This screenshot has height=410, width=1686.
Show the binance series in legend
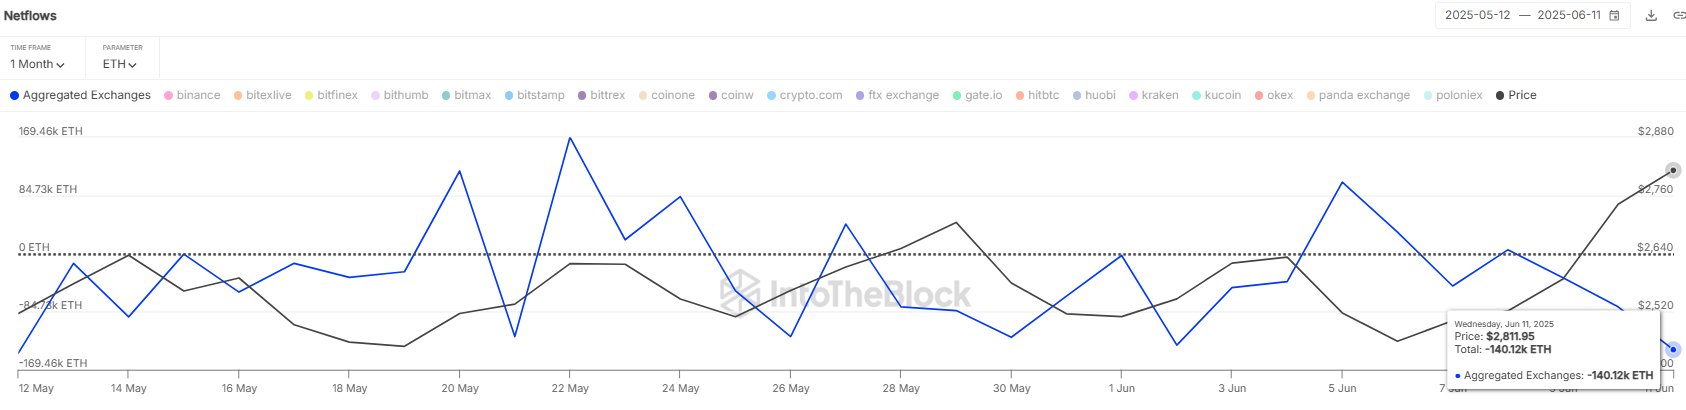point(192,95)
